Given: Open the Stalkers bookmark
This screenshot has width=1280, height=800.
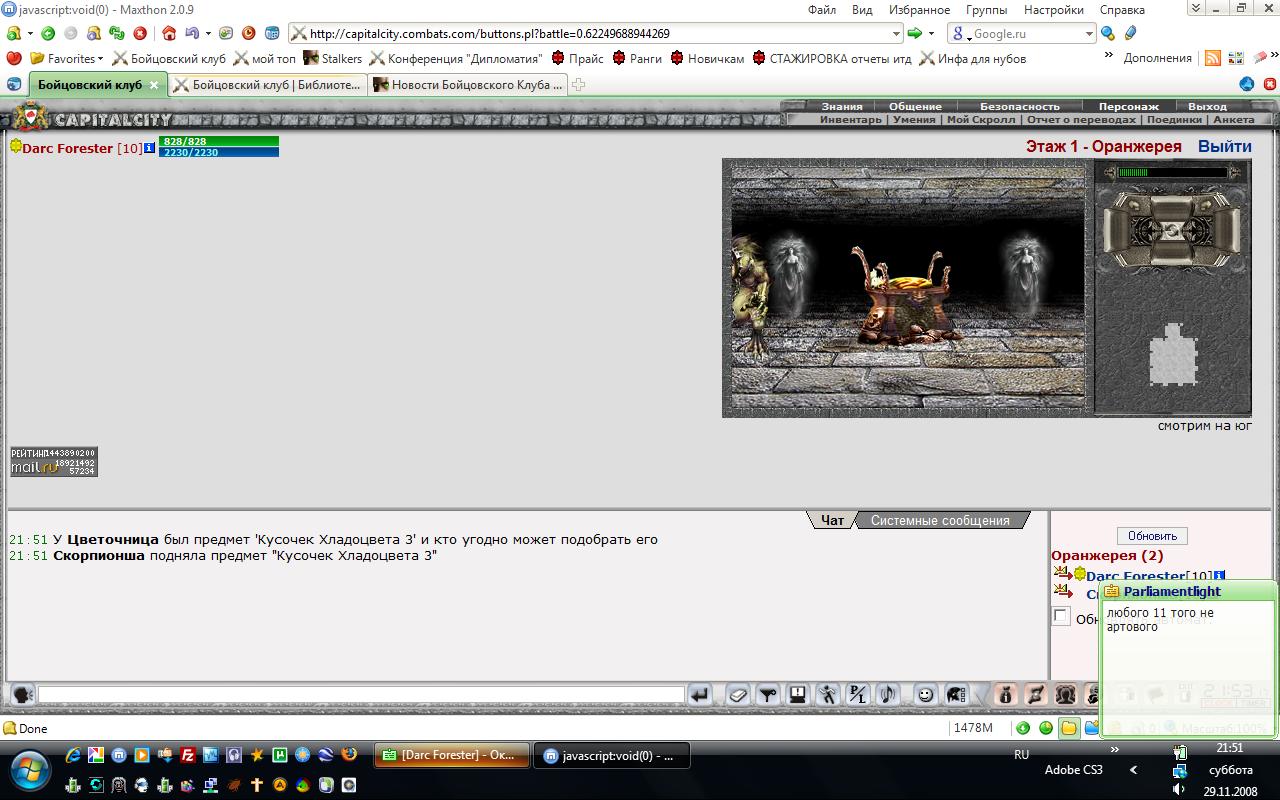Looking at the screenshot, I should coord(332,58).
